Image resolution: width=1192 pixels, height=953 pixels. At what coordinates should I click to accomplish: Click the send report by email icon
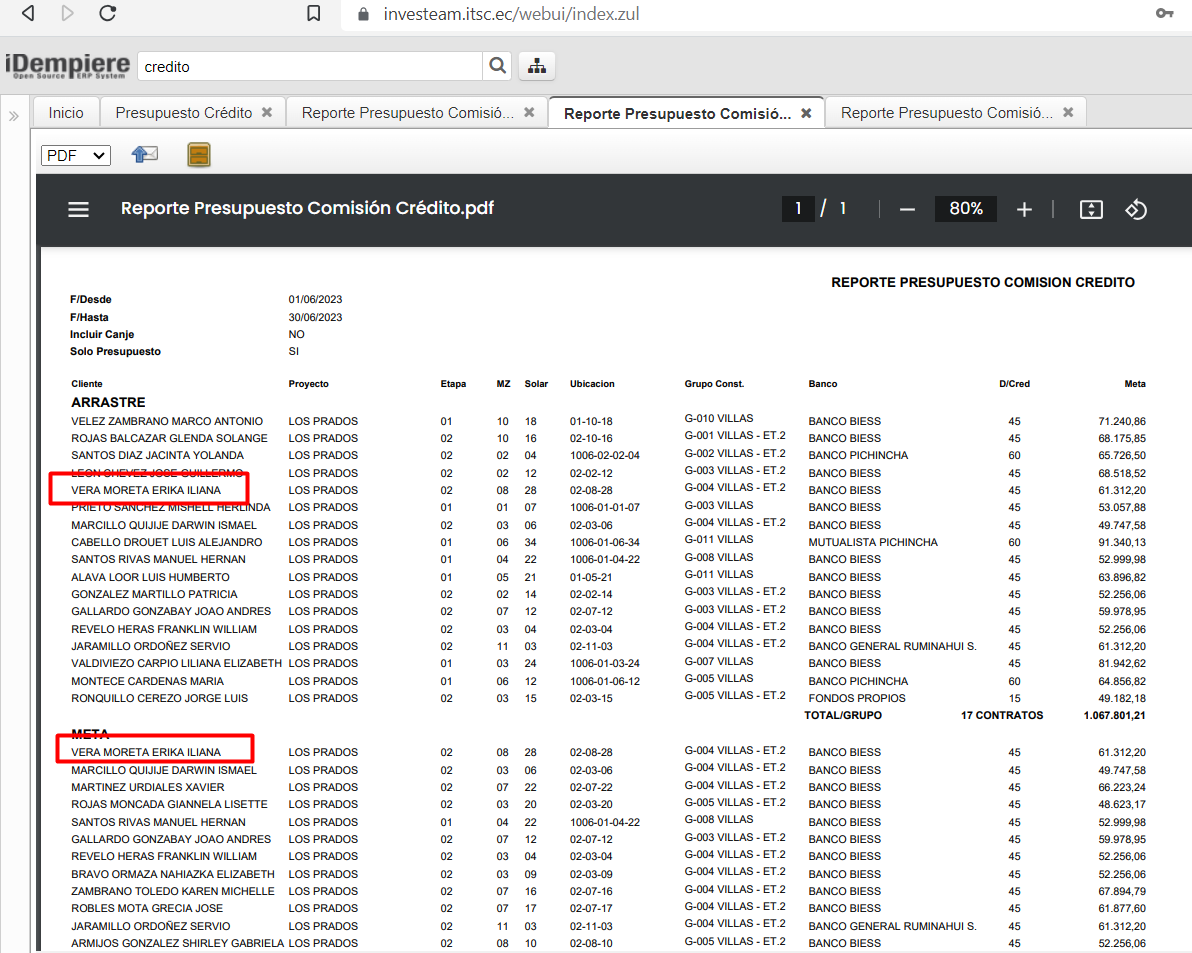(145, 155)
